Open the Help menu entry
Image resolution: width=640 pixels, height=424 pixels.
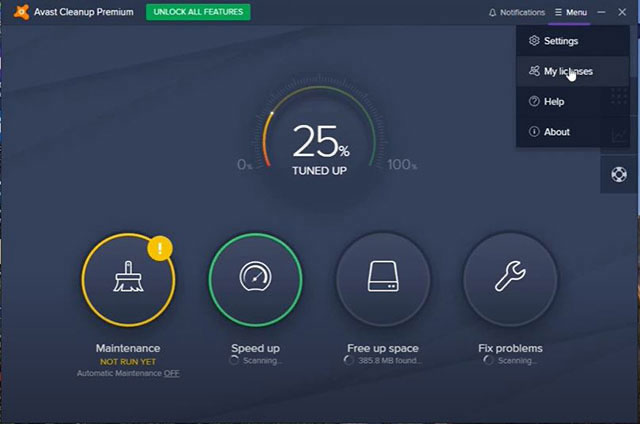(573, 101)
